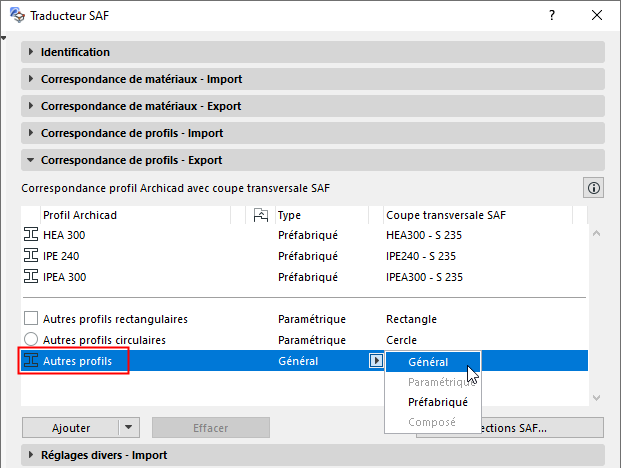Click the IPEA300 - S 235 cell
The height and width of the screenshot is (468, 621).
click(424, 277)
